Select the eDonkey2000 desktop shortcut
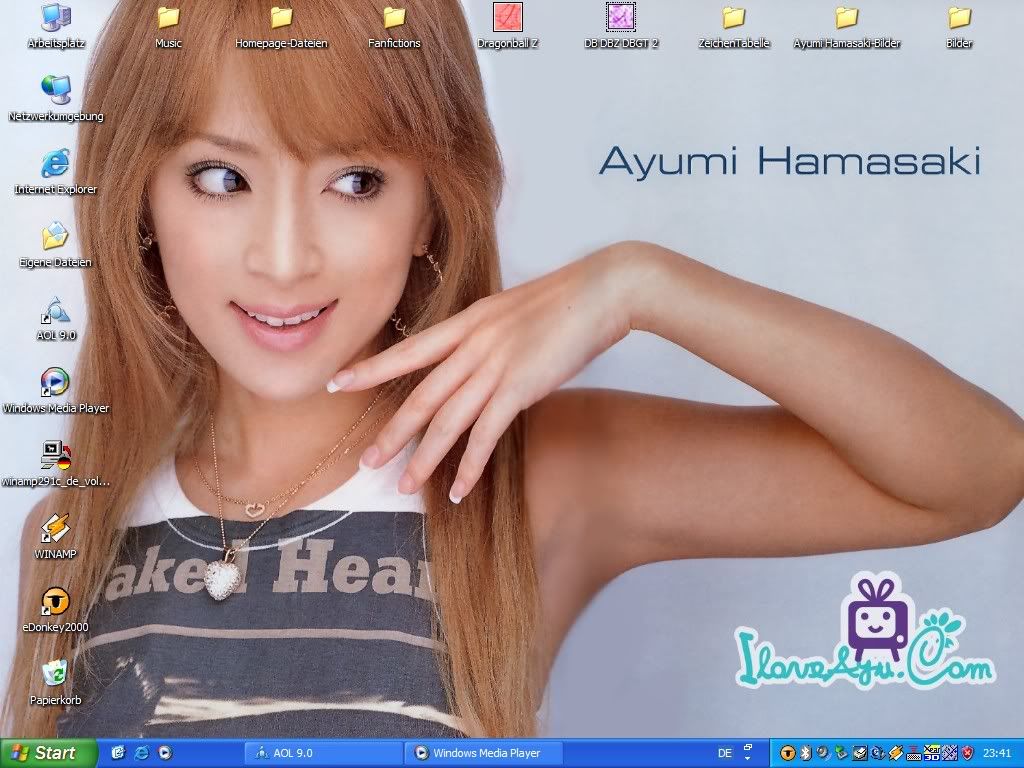Screen dimensions: 1024x768 [x=56, y=610]
